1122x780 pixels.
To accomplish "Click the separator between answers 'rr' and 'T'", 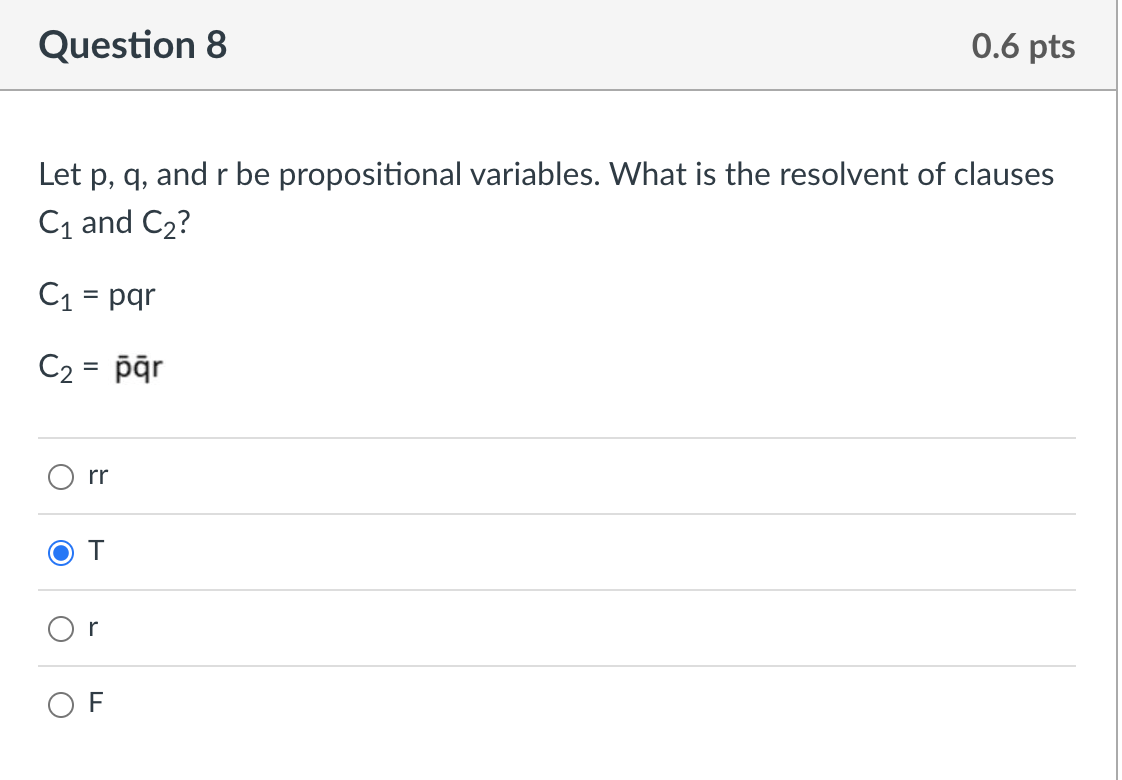I will pyautogui.click(x=557, y=514).
